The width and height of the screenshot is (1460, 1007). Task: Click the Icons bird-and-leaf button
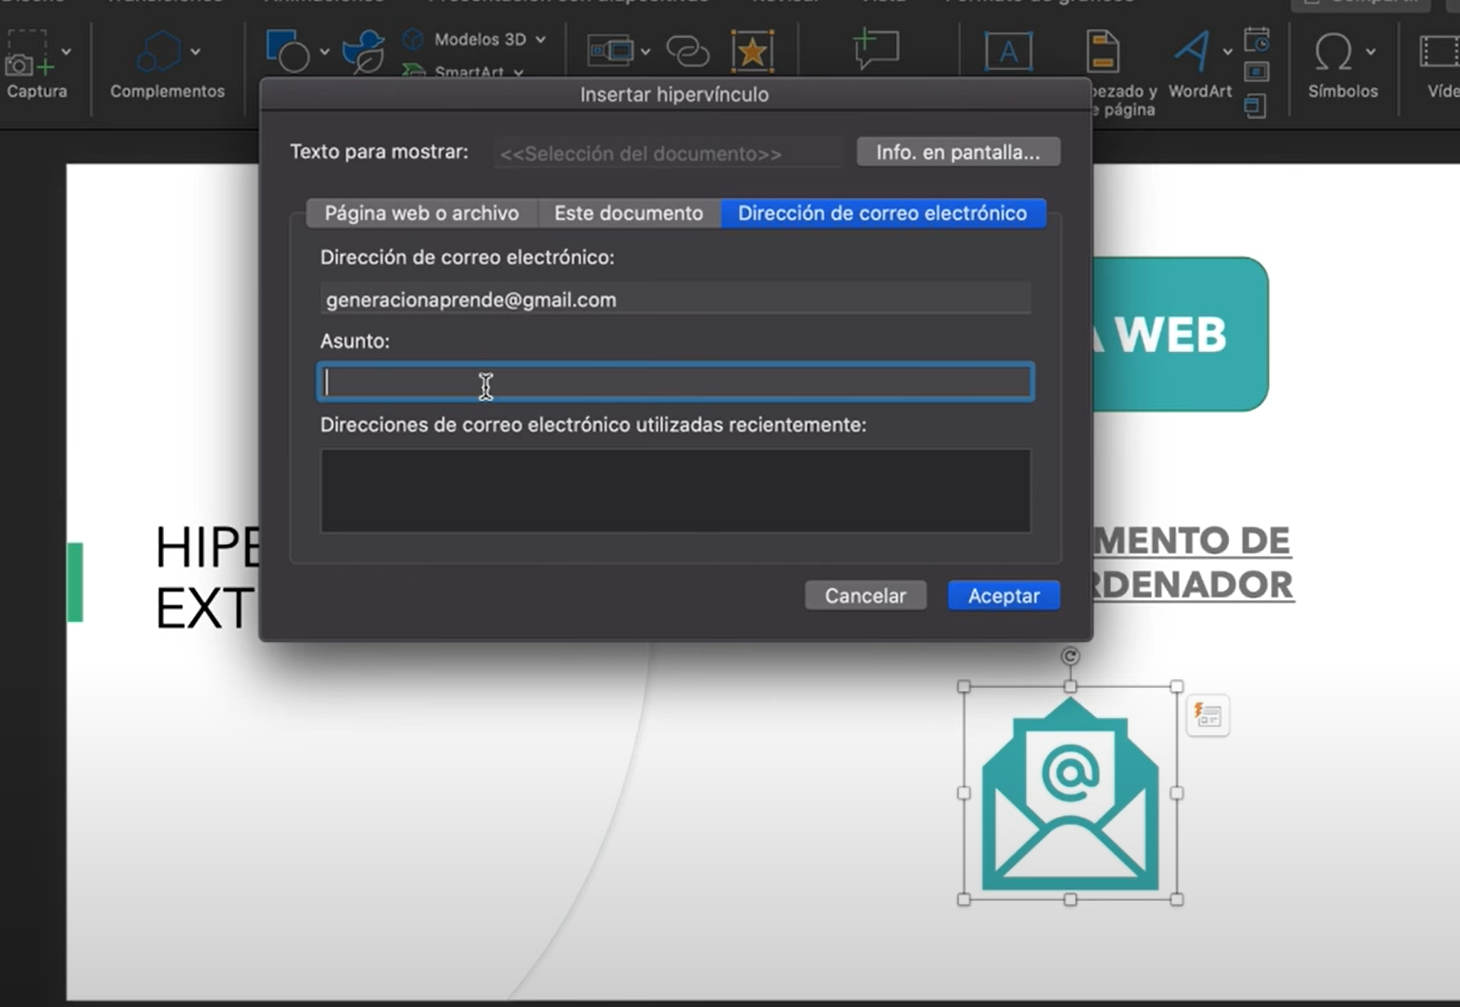pos(363,51)
